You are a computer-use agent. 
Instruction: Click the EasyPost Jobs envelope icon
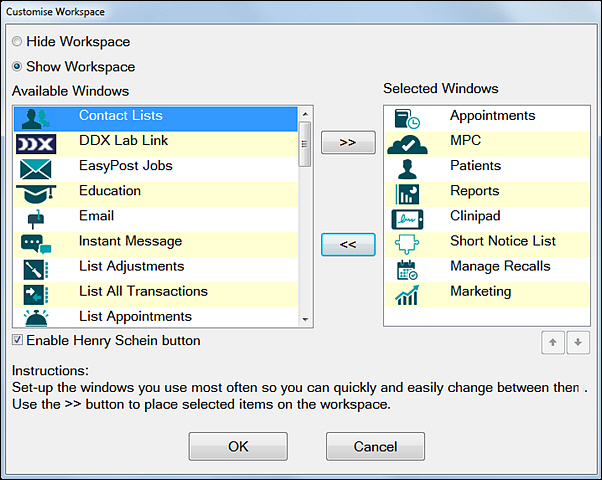coord(36,169)
